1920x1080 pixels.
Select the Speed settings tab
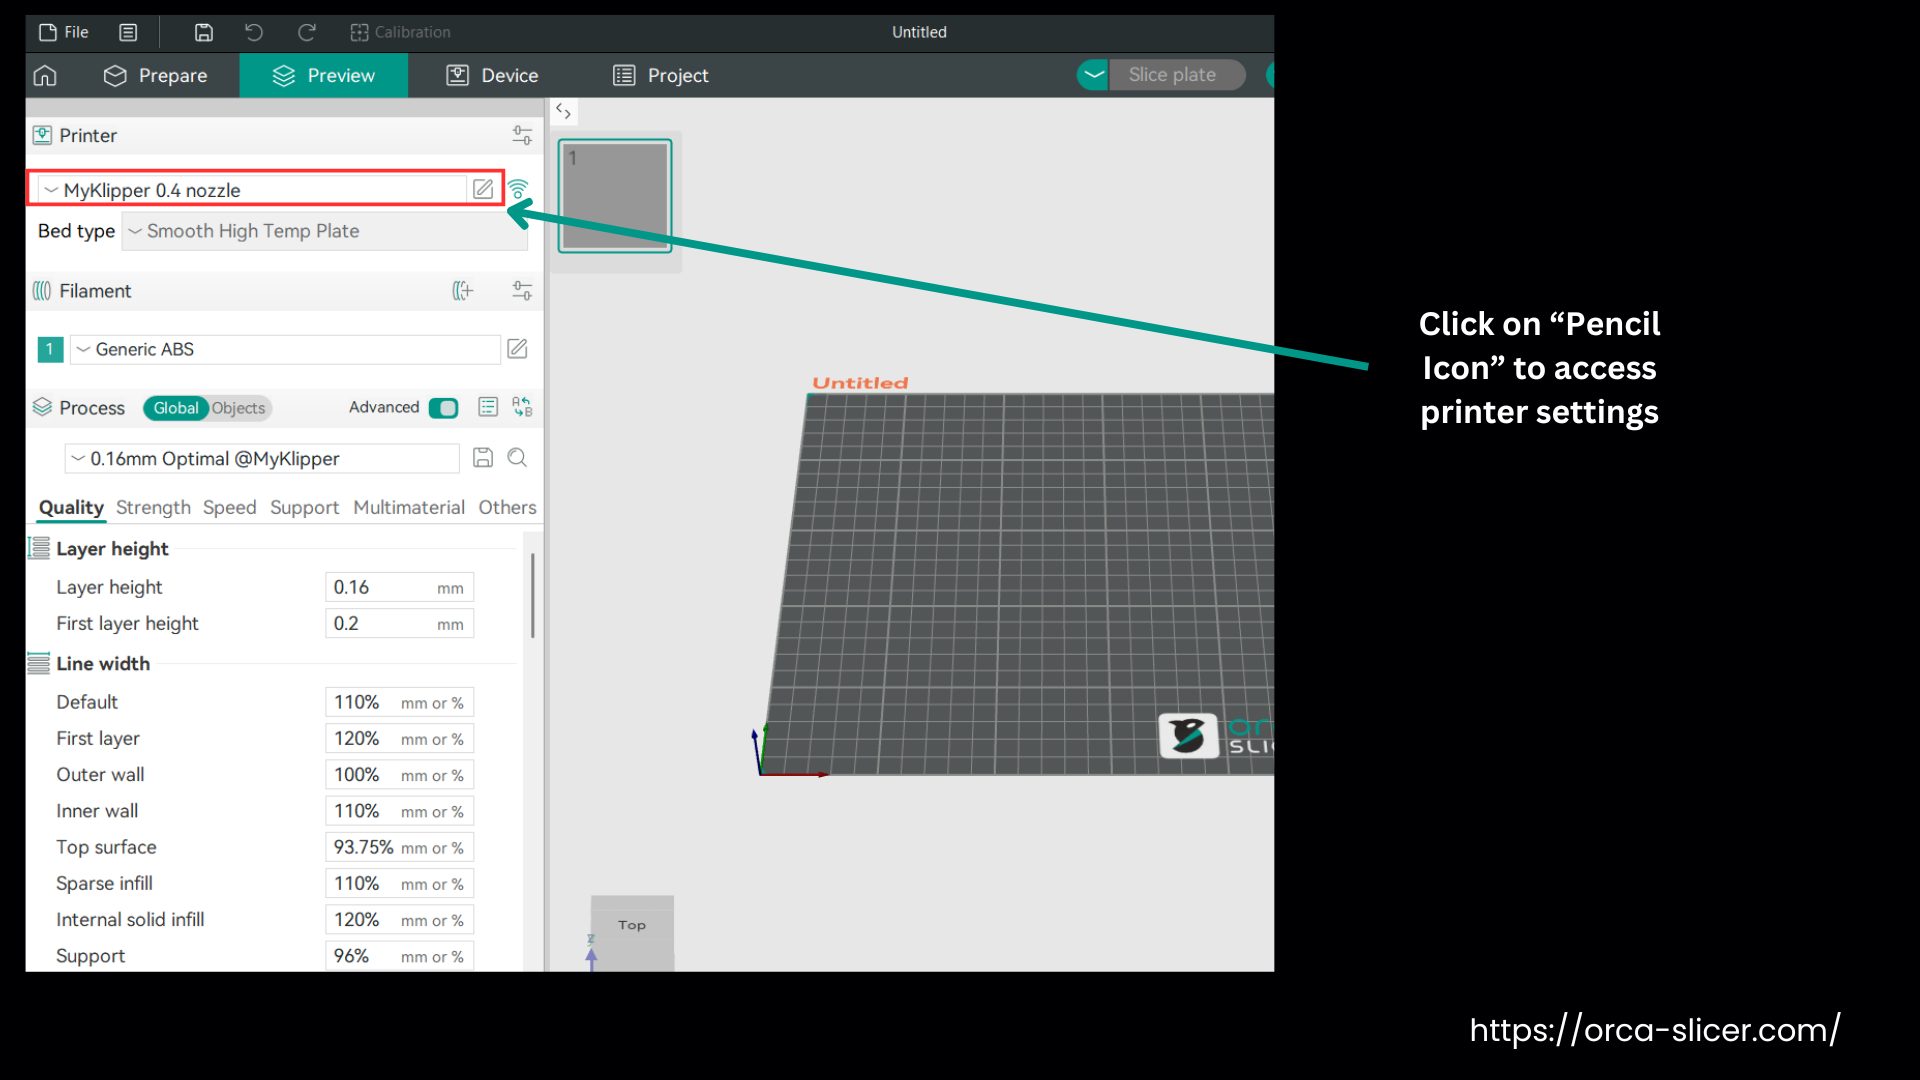coord(230,508)
